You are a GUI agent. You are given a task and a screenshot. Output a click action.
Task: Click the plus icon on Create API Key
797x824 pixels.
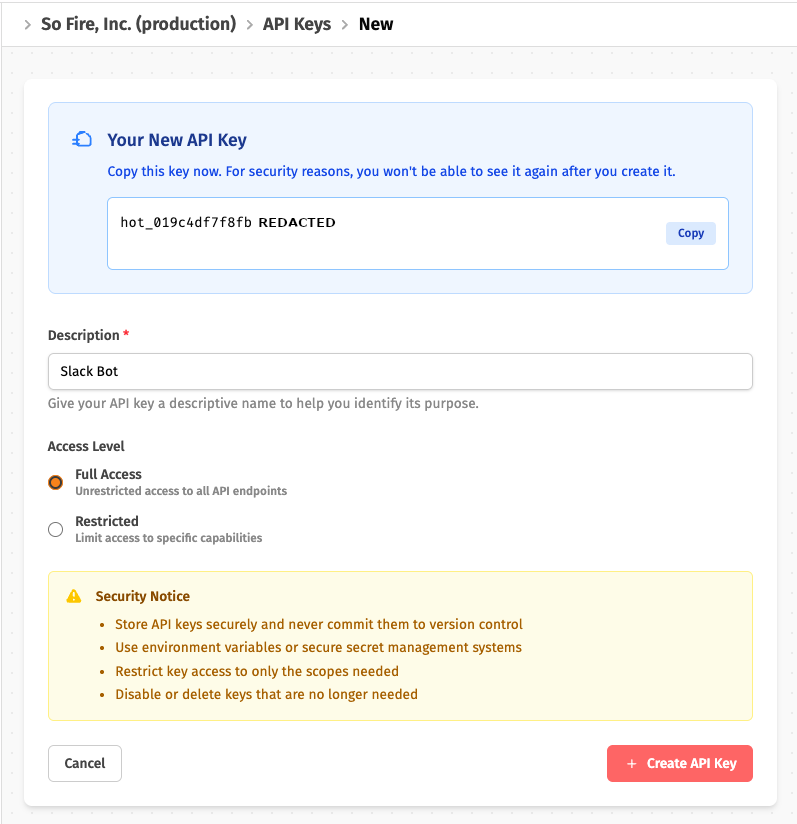629,763
